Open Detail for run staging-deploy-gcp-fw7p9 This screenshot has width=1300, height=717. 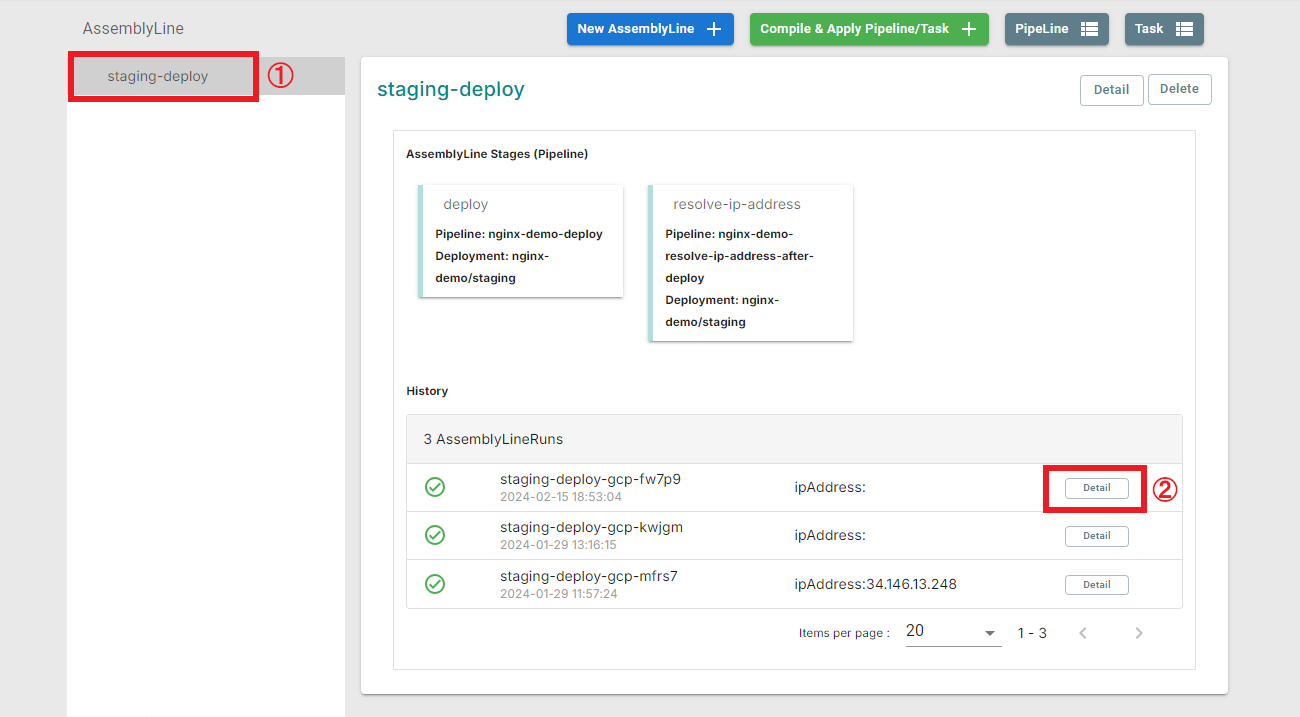[x=1096, y=488]
